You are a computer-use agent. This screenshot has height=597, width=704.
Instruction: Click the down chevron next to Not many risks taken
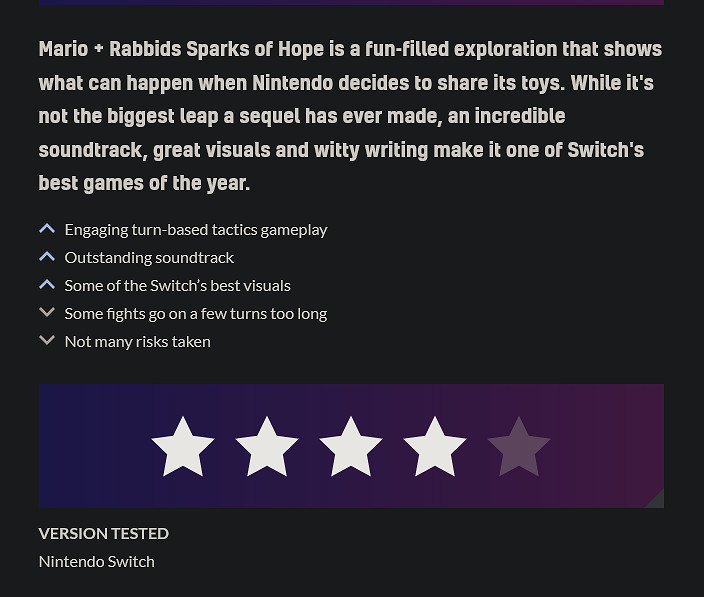47,341
